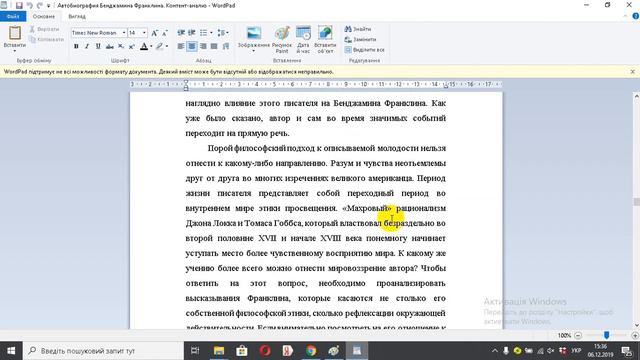Open Opera browser from taskbar
This screenshot has height=360, width=640.
coord(265,351)
